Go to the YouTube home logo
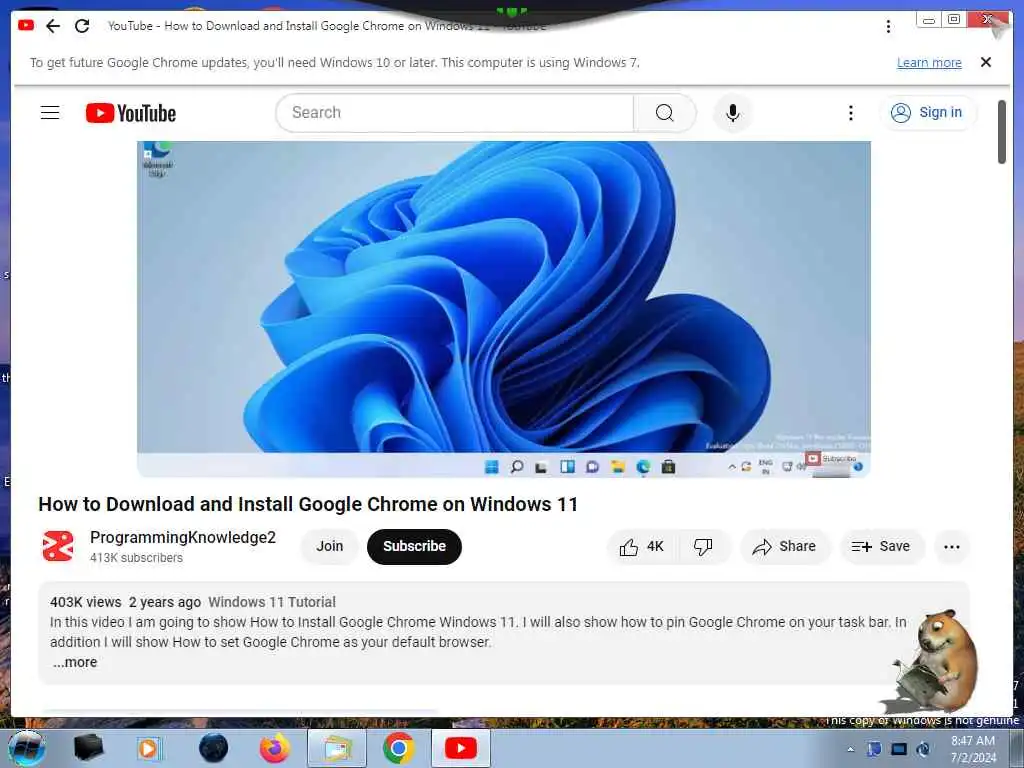Viewport: 1024px width, 768px height. coord(131,113)
